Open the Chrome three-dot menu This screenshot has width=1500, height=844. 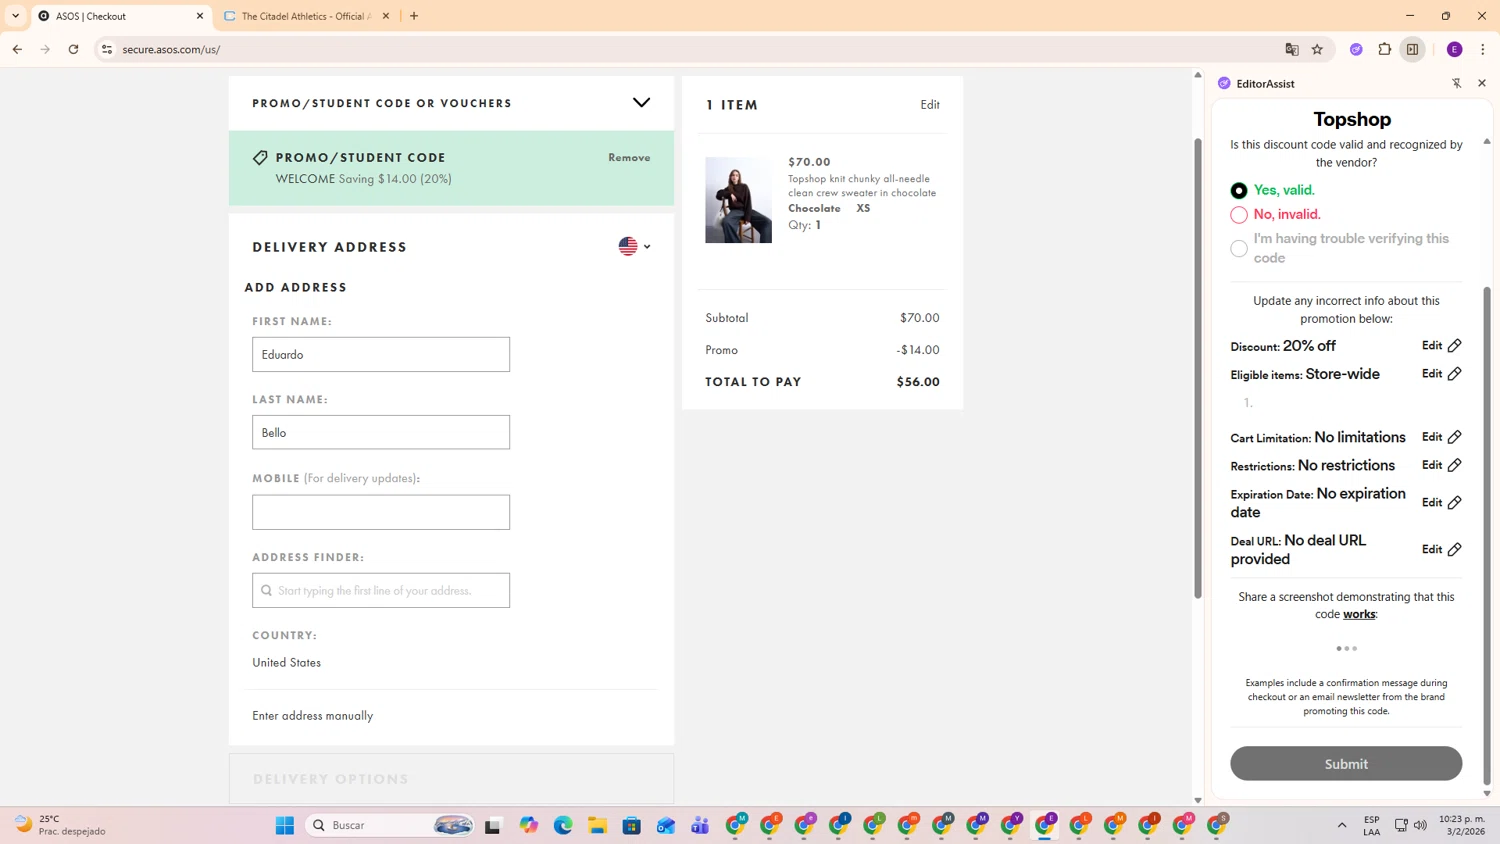(x=1483, y=49)
